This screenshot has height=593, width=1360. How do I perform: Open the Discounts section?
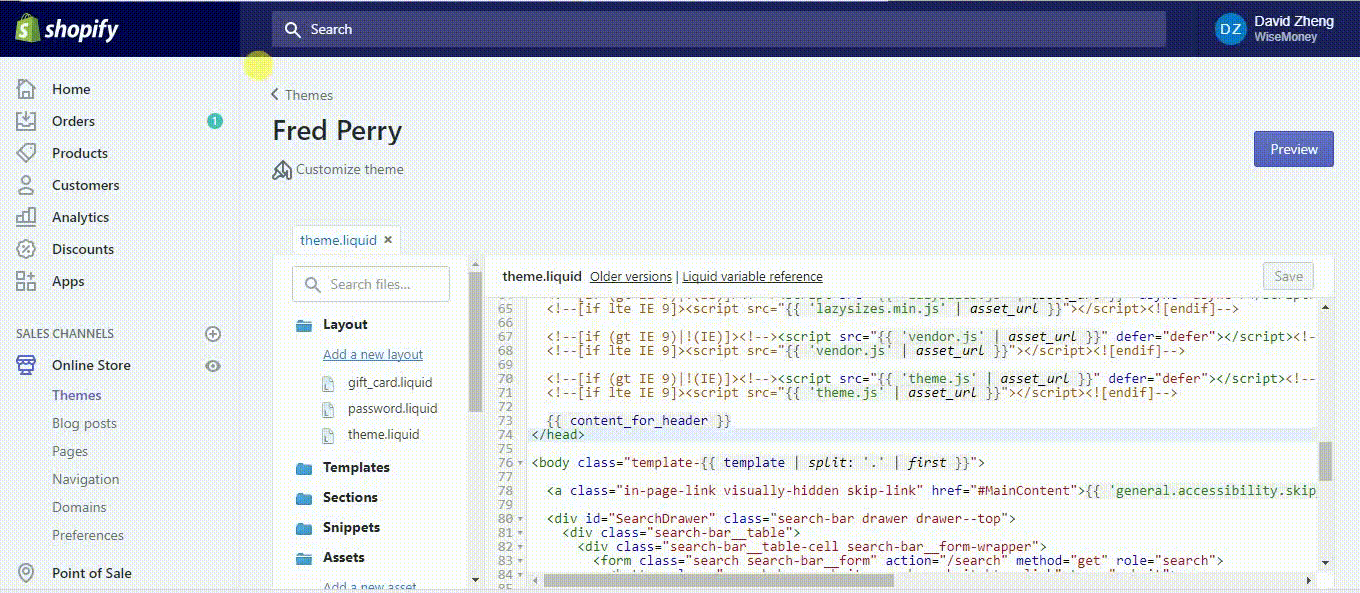(83, 249)
